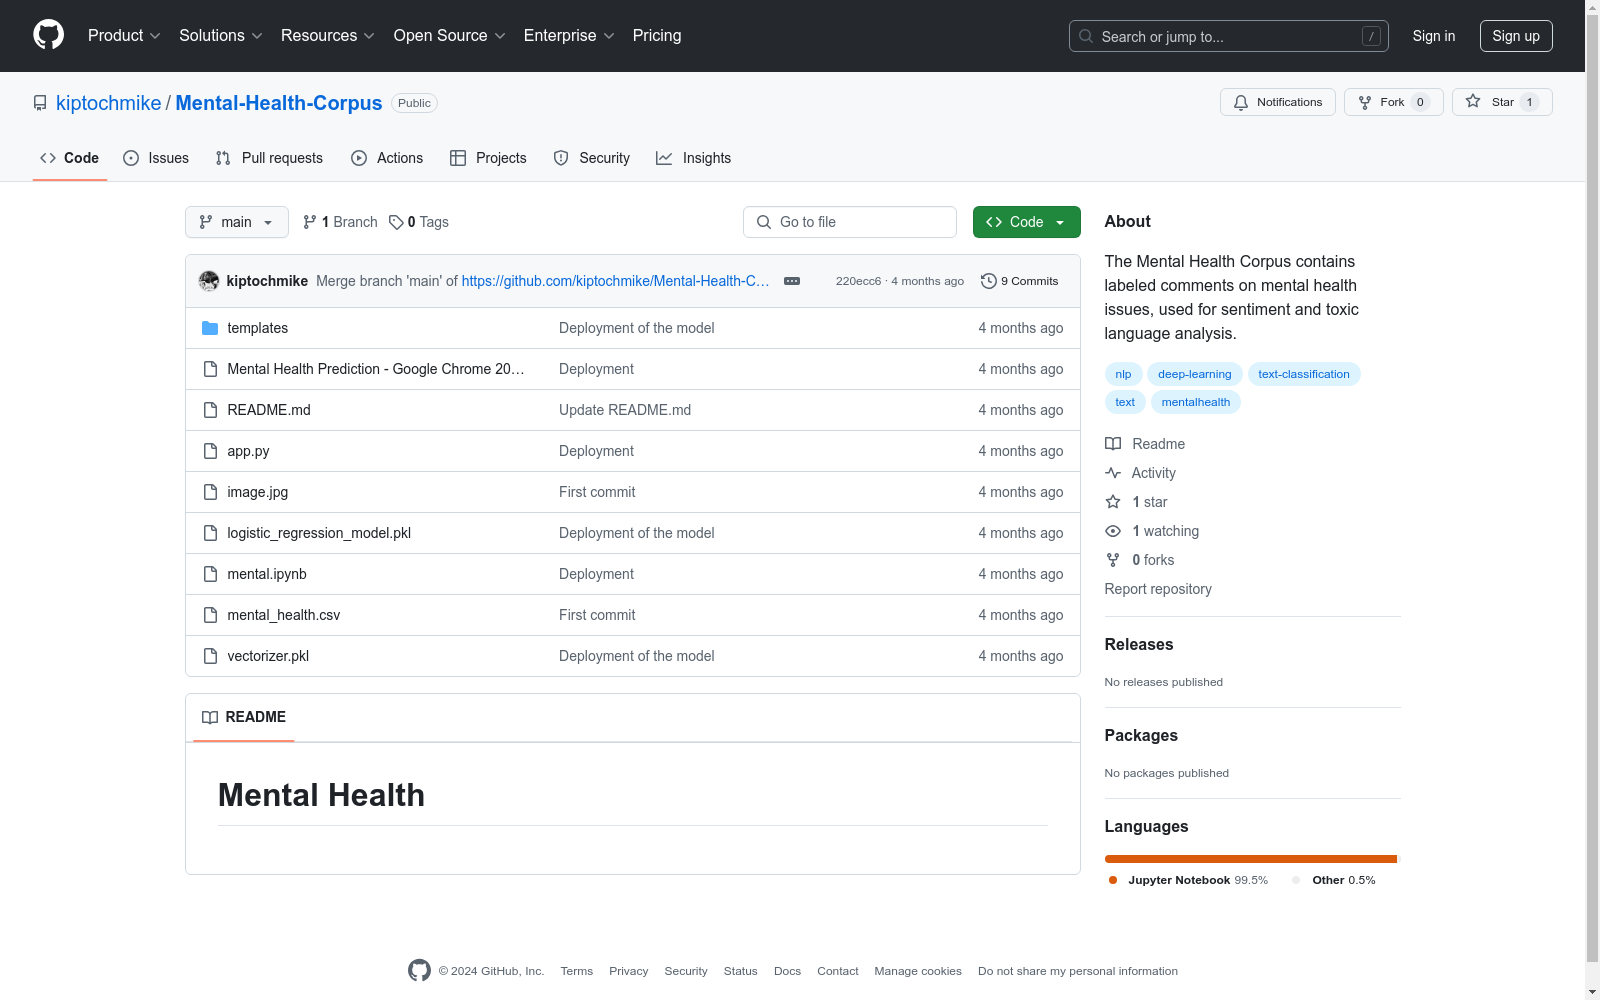The image size is (1600, 1000).
Task: Click the text topic tag
Action: pyautogui.click(x=1125, y=402)
